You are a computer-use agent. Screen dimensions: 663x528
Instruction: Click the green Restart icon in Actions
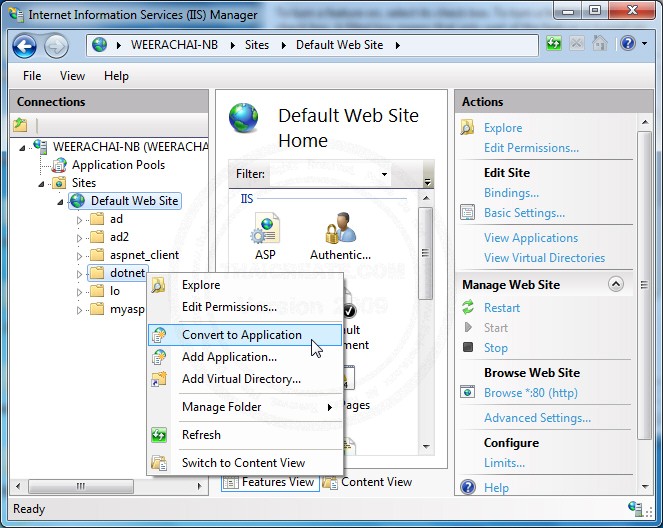click(x=467, y=308)
